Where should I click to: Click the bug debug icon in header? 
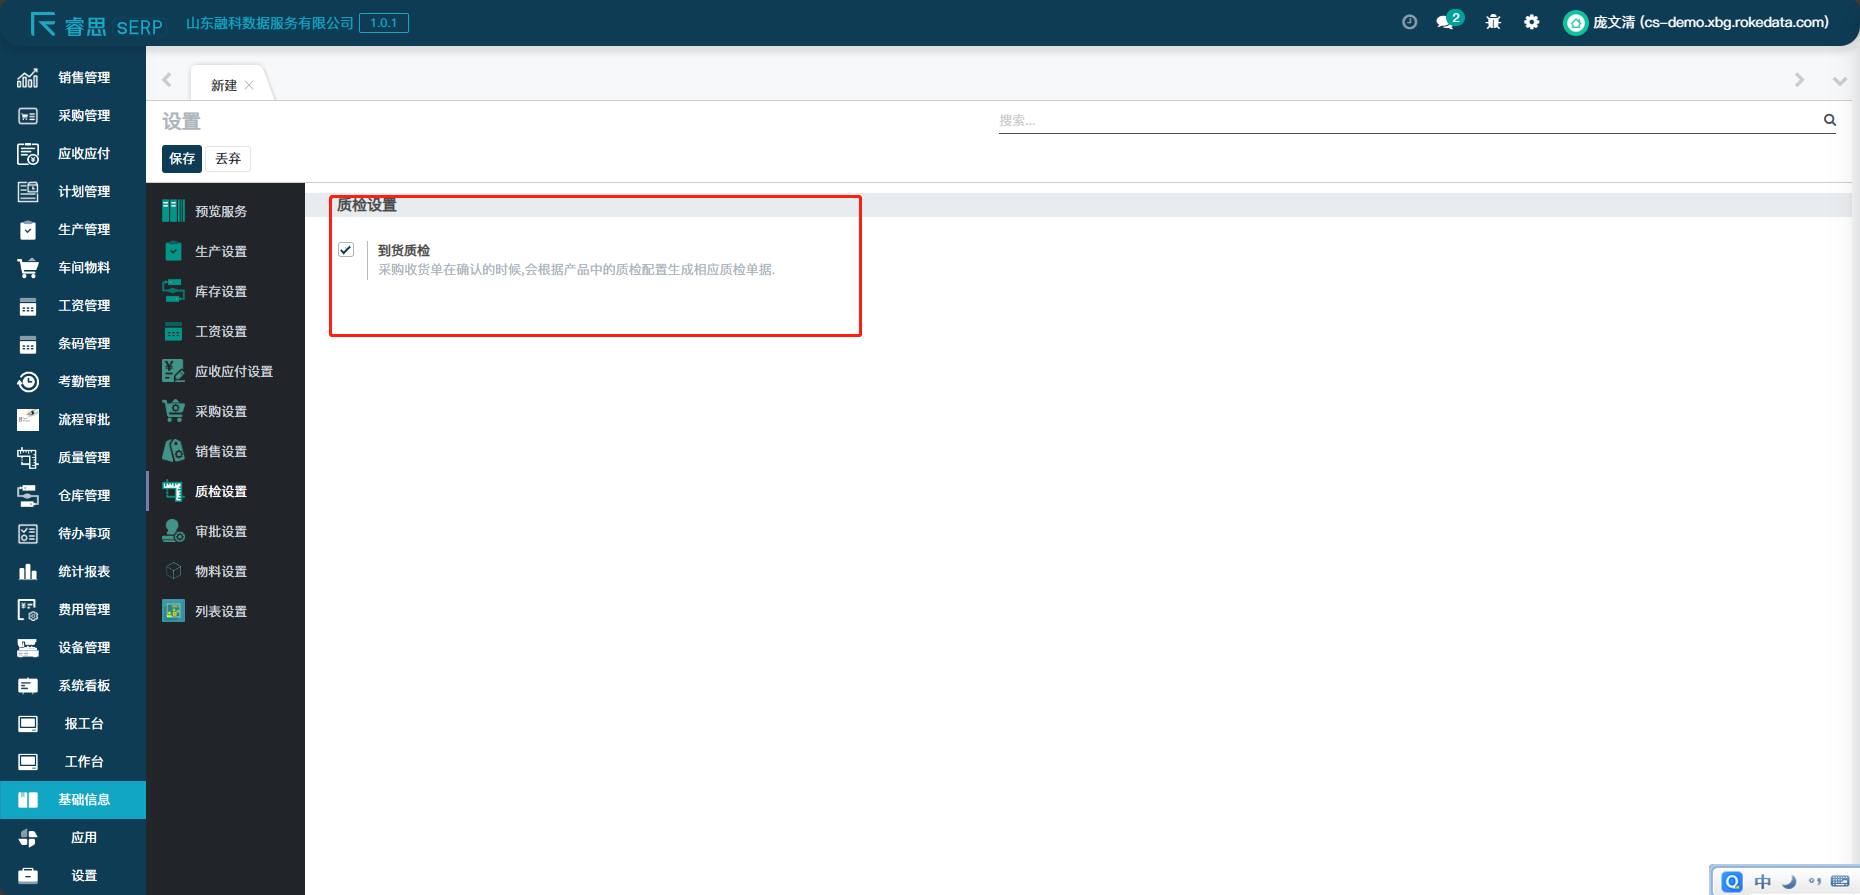point(1493,22)
